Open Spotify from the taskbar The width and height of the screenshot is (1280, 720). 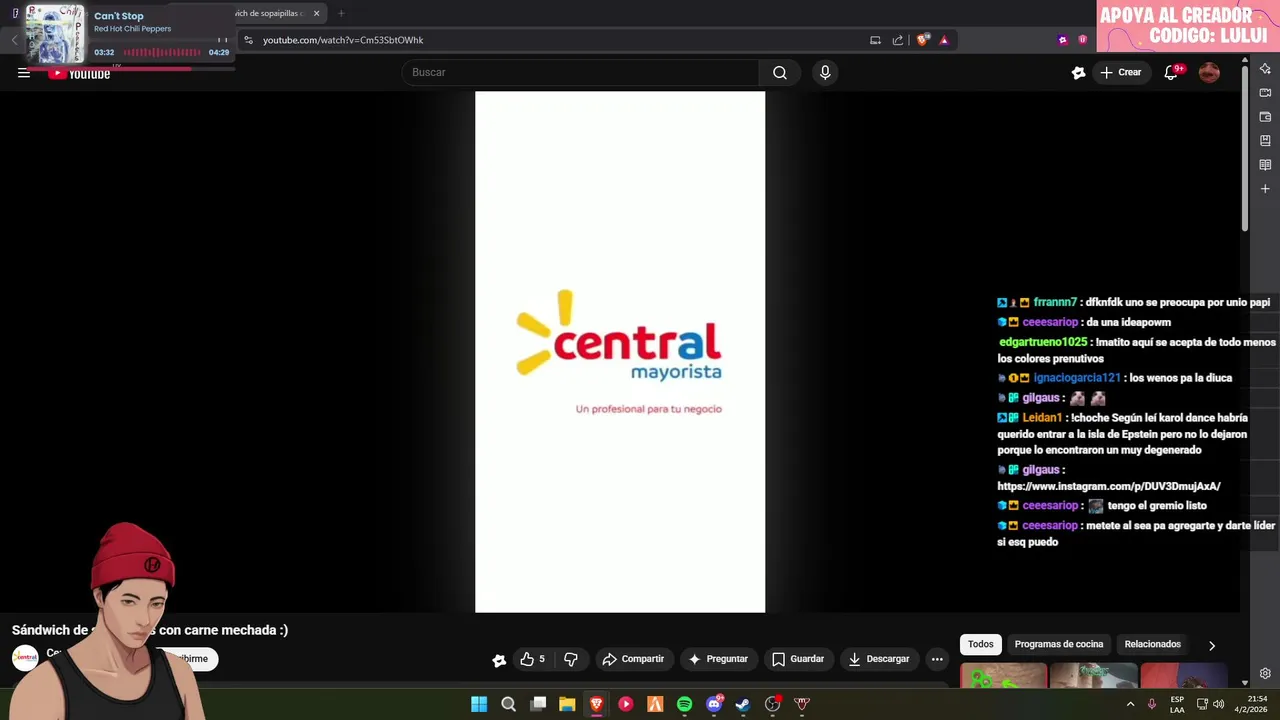click(x=684, y=704)
